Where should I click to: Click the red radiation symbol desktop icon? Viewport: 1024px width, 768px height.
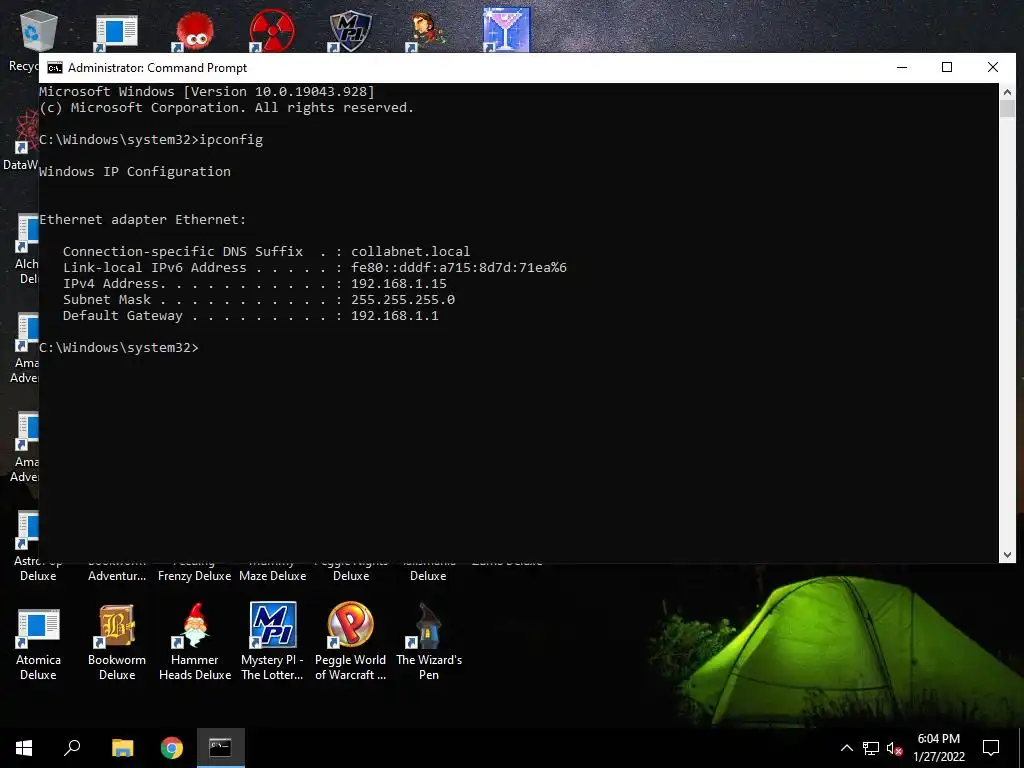[272, 31]
